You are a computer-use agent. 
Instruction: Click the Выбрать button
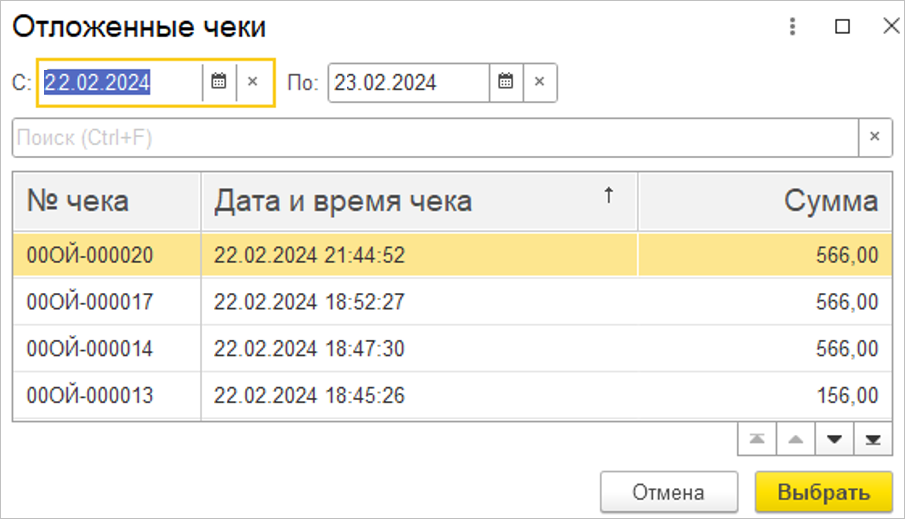click(823, 492)
